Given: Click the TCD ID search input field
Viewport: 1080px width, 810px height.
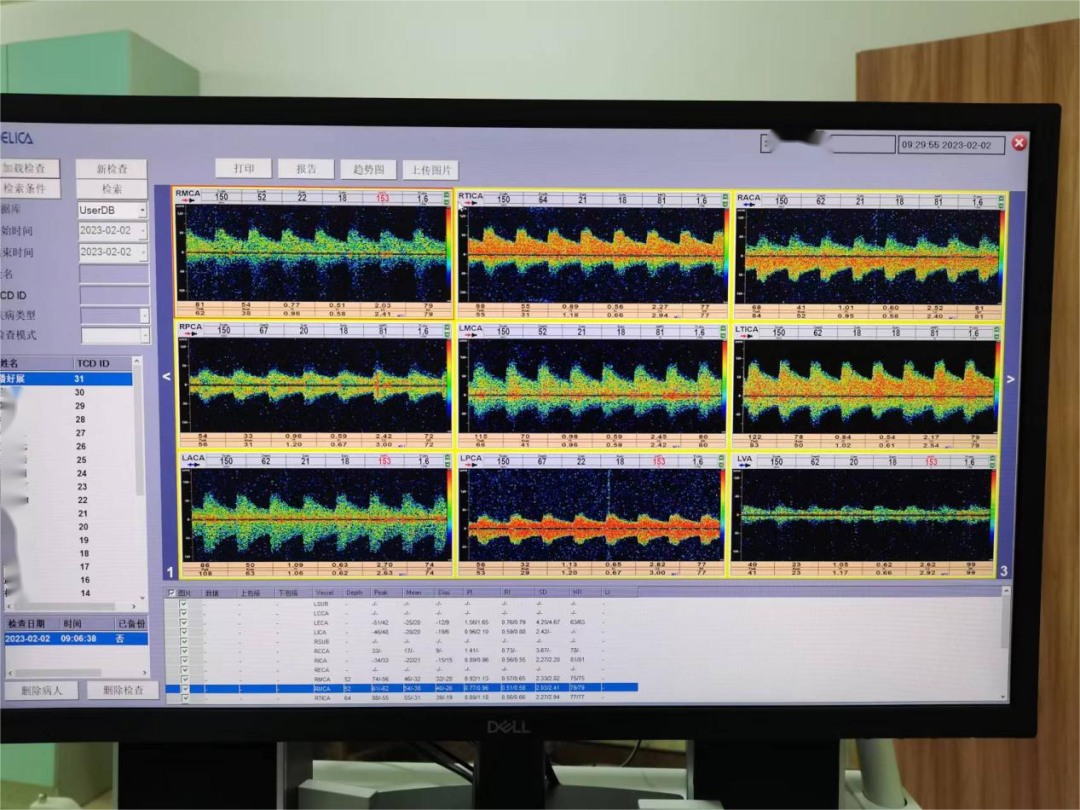Looking at the screenshot, I should tap(114, 295).
